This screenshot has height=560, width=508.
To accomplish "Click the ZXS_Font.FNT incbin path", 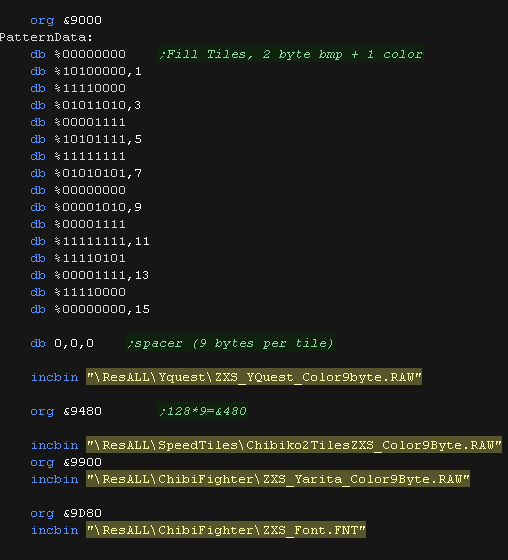I will tap(226, 530).
